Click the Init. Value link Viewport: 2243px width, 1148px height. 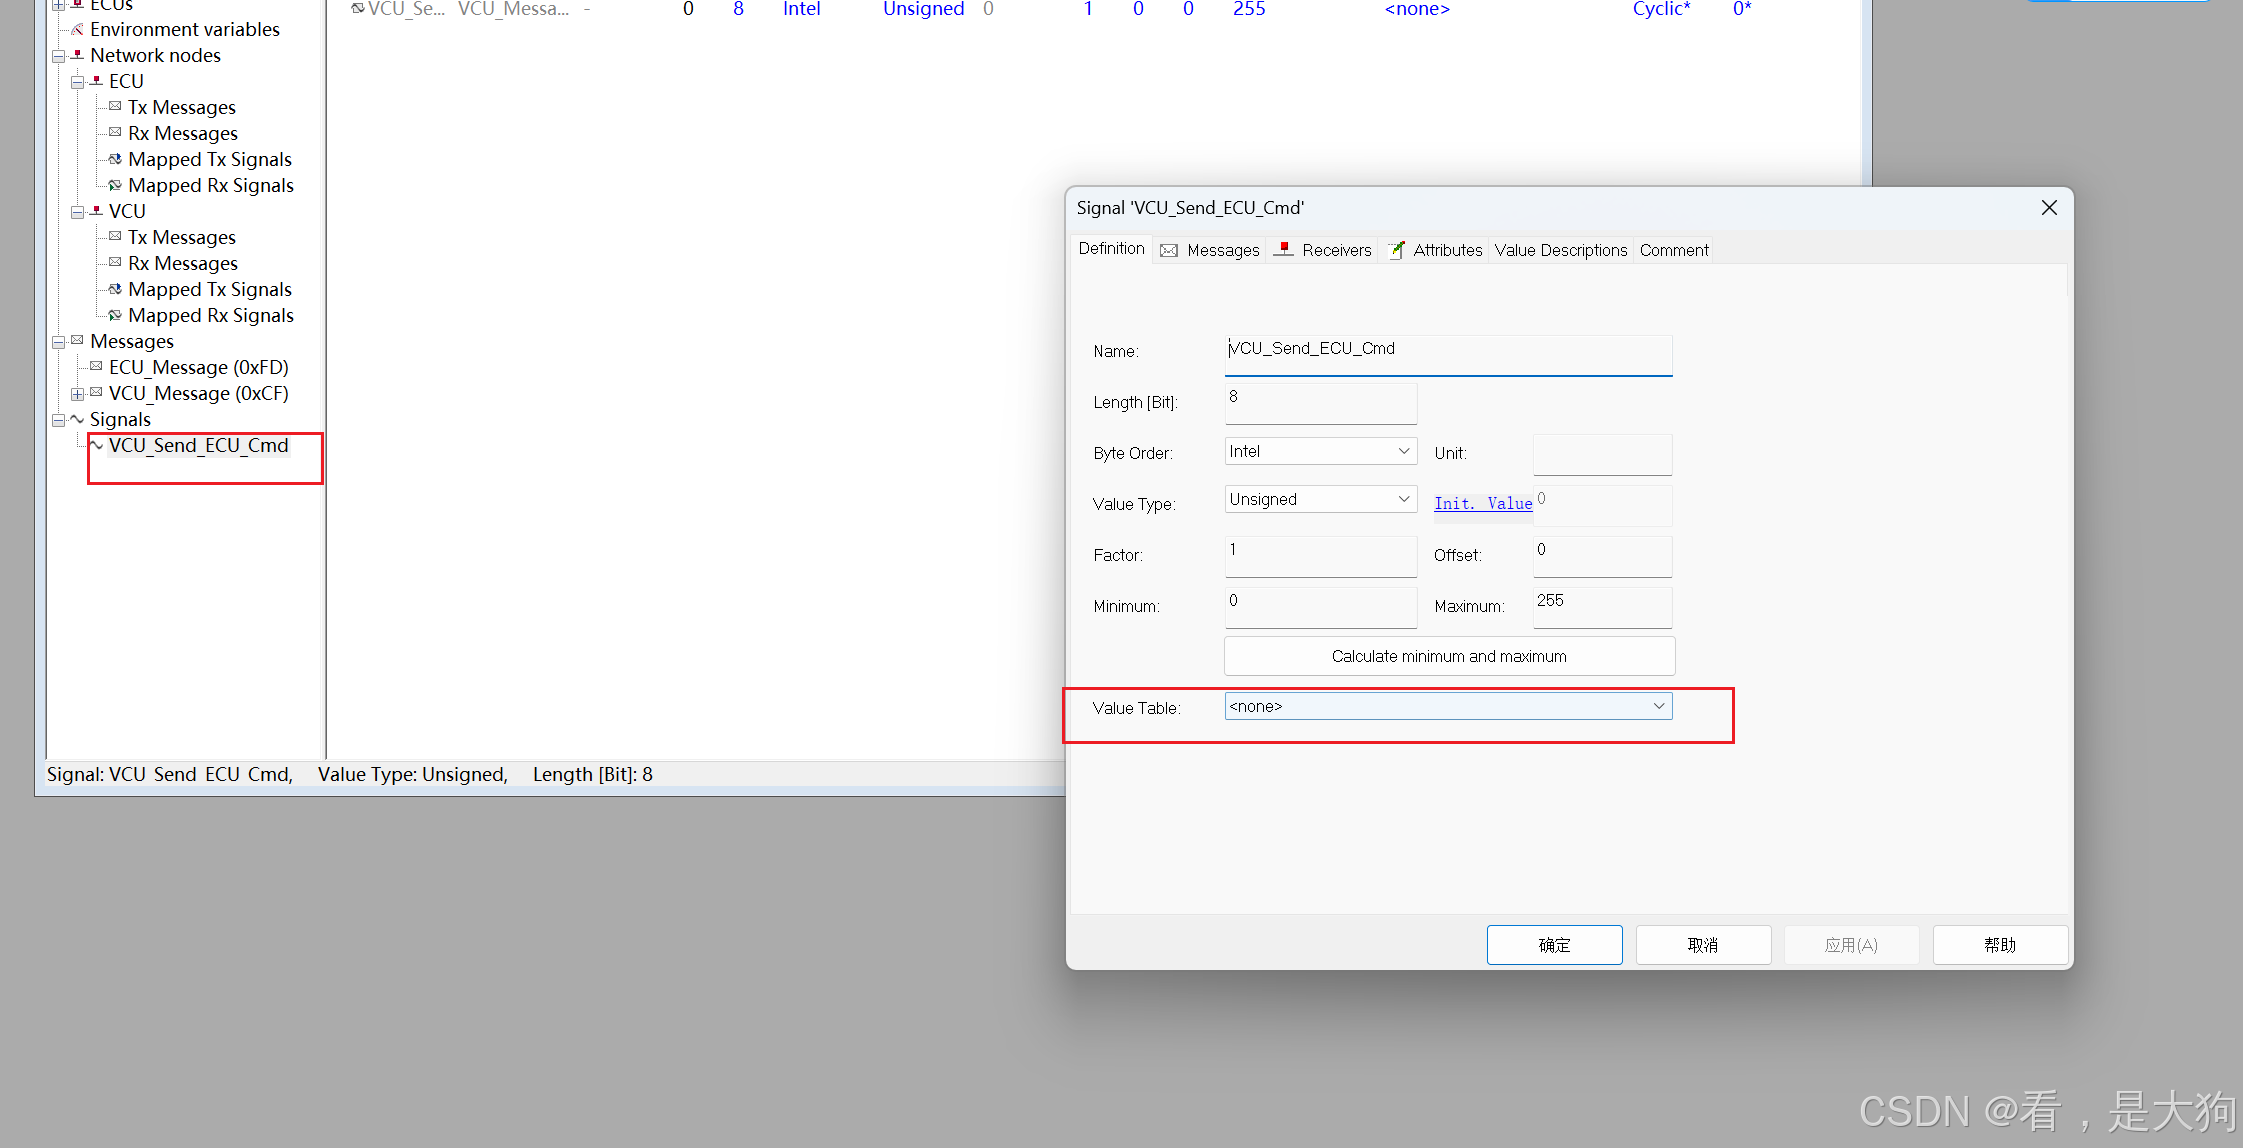[1482, 504]
